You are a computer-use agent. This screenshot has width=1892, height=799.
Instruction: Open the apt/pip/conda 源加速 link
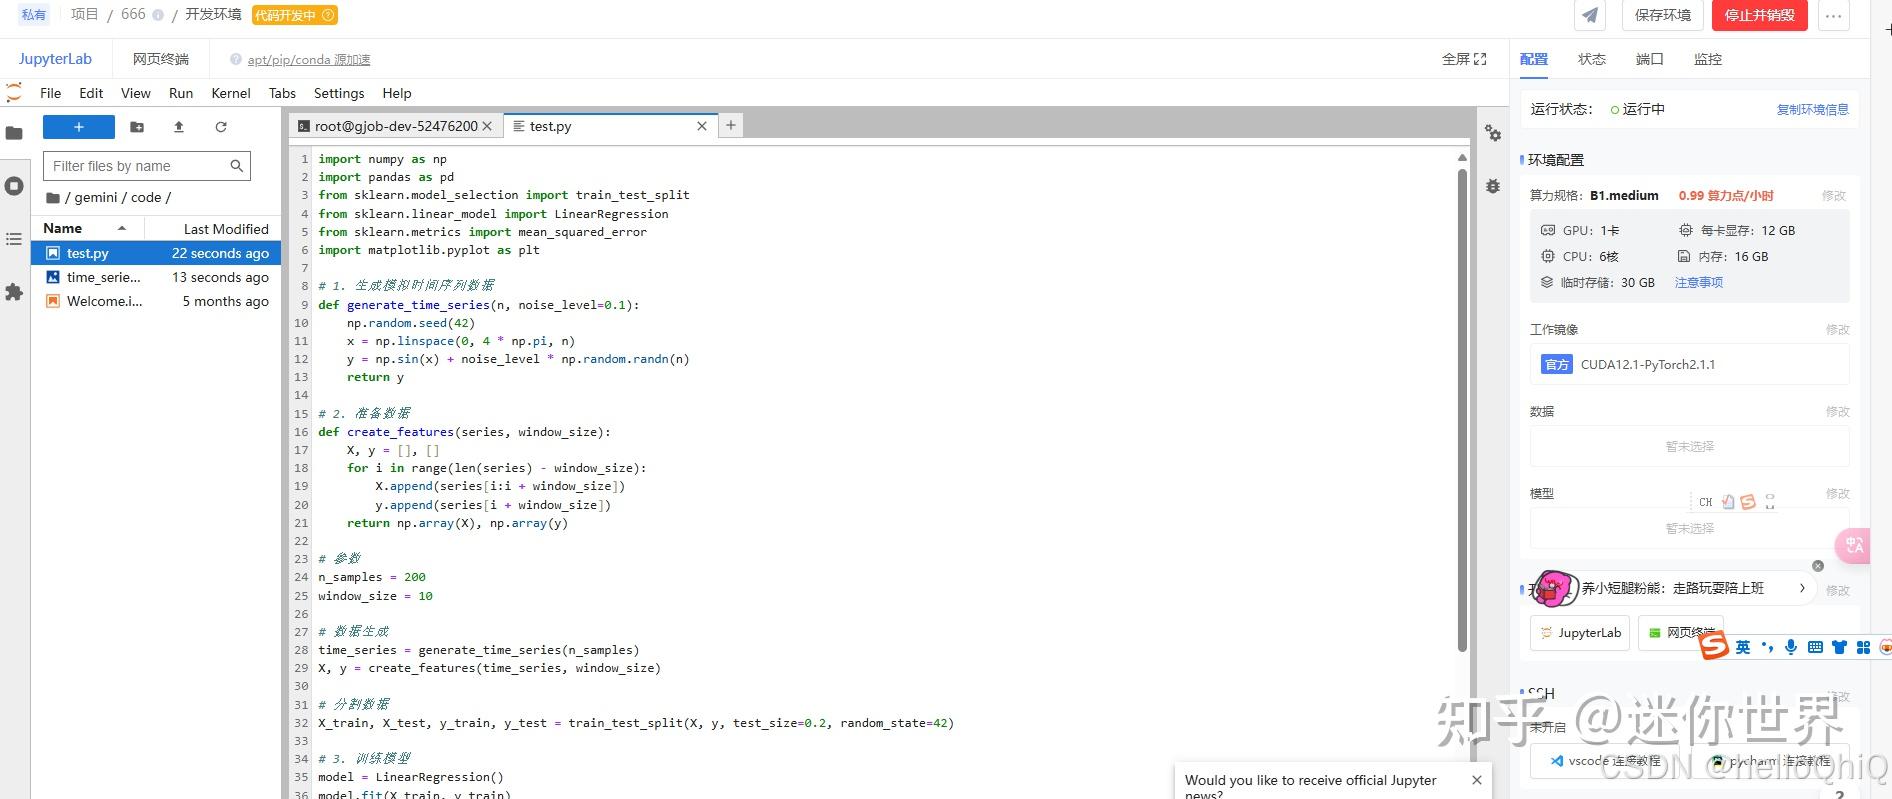pos(309,60)
